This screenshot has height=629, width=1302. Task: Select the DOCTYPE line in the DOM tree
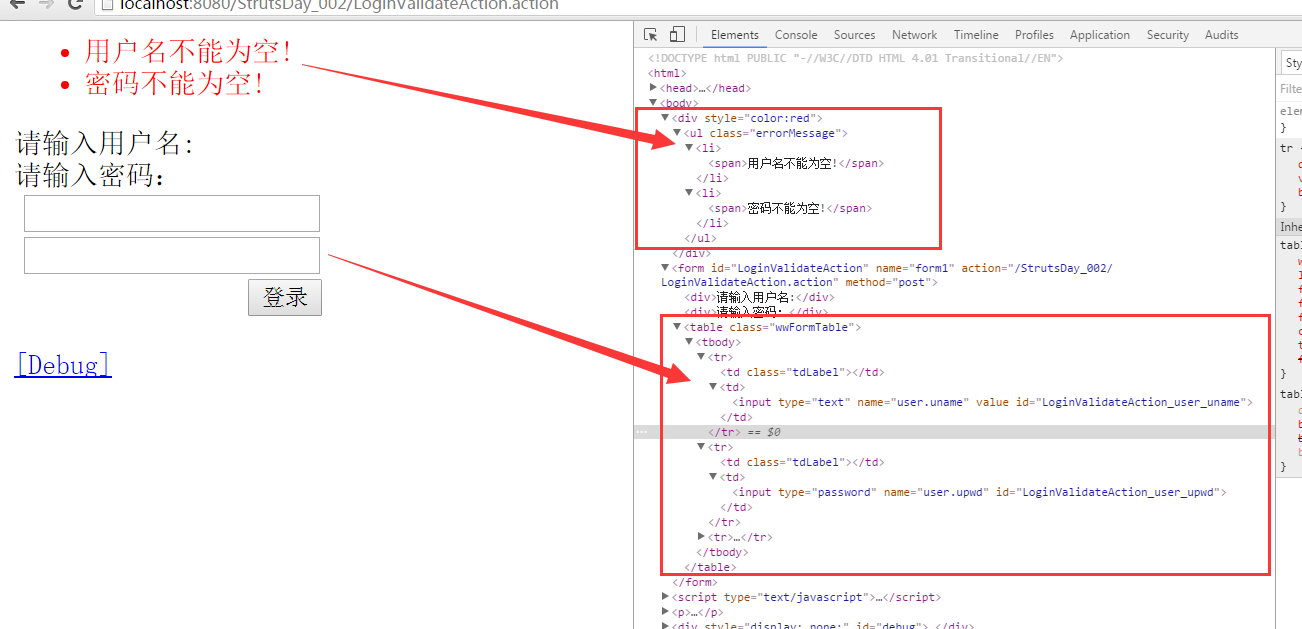pyautogui.click(x=855, y=58)
